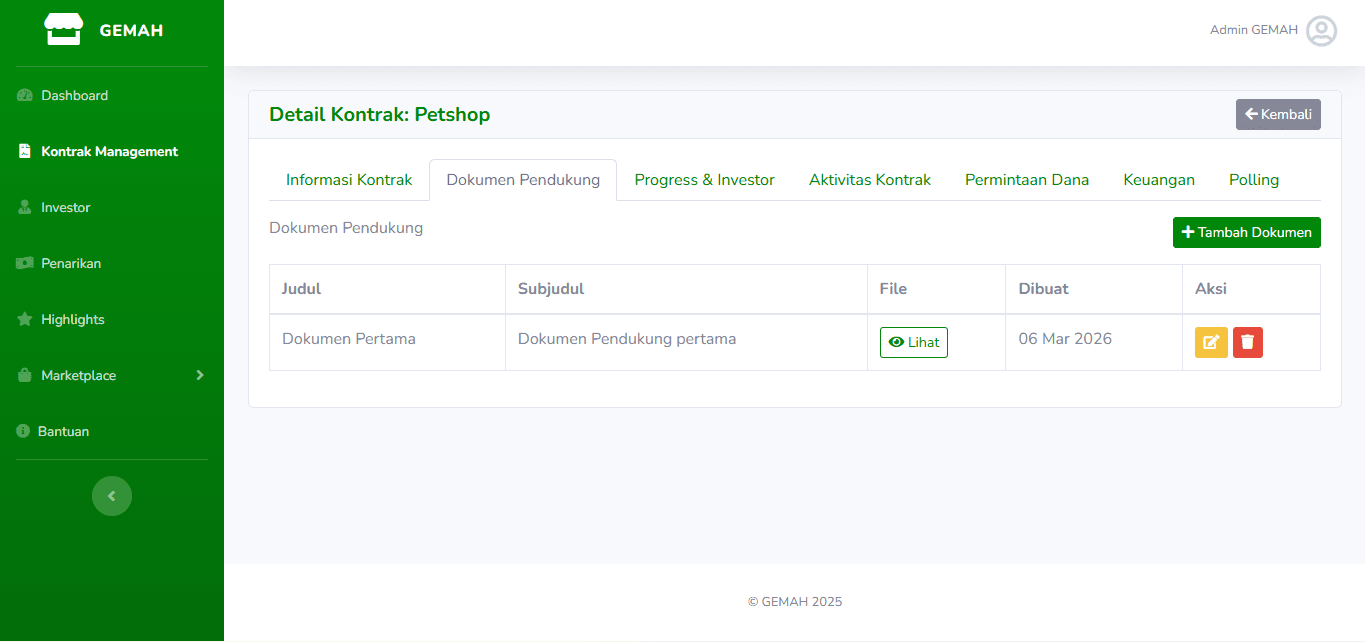The image size is (1365, 642).
Task: Edit the Dokumen Pertama row
Action: pos(1211,343)
